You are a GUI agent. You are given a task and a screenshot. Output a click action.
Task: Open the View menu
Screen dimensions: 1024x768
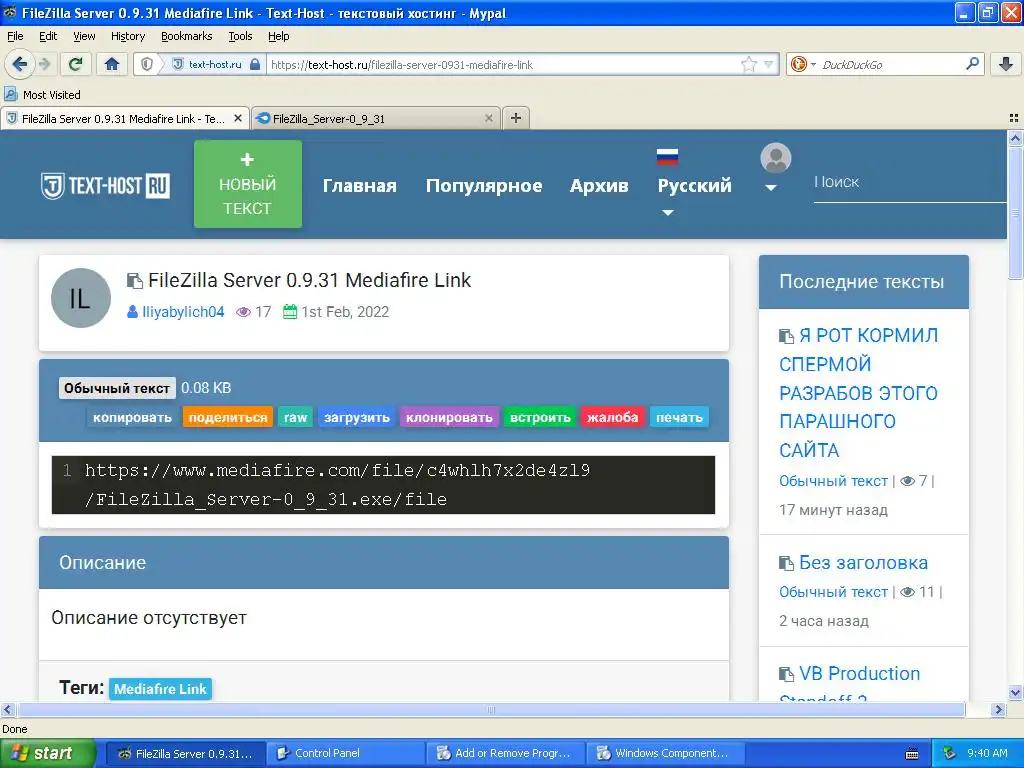point(84,36)
